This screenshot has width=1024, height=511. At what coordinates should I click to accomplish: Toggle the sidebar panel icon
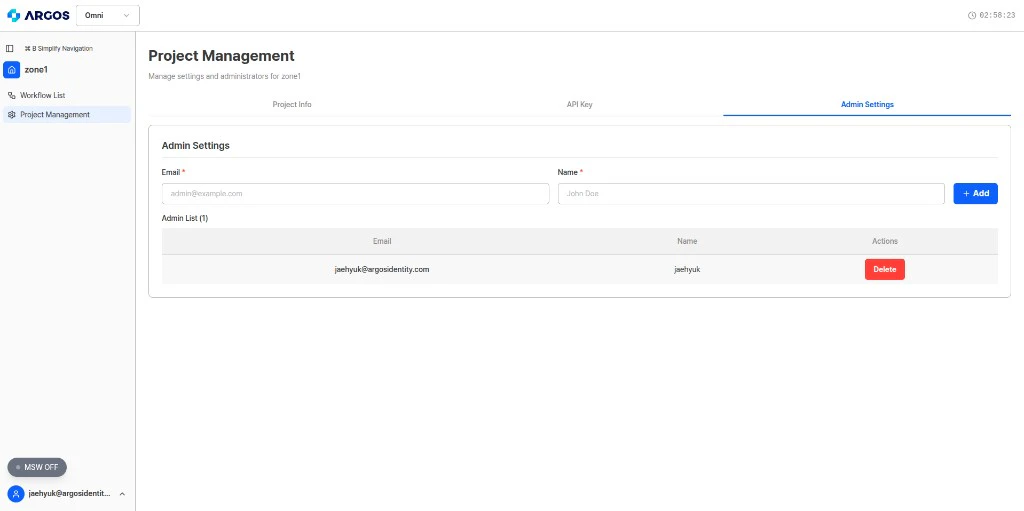pos(9,48)
